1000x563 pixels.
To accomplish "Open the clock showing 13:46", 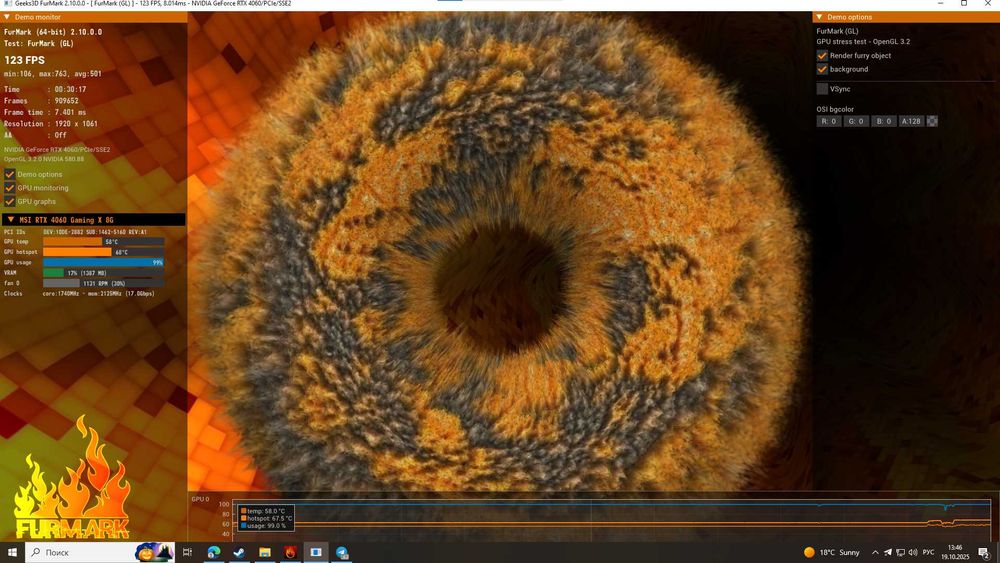I will 955,552.
